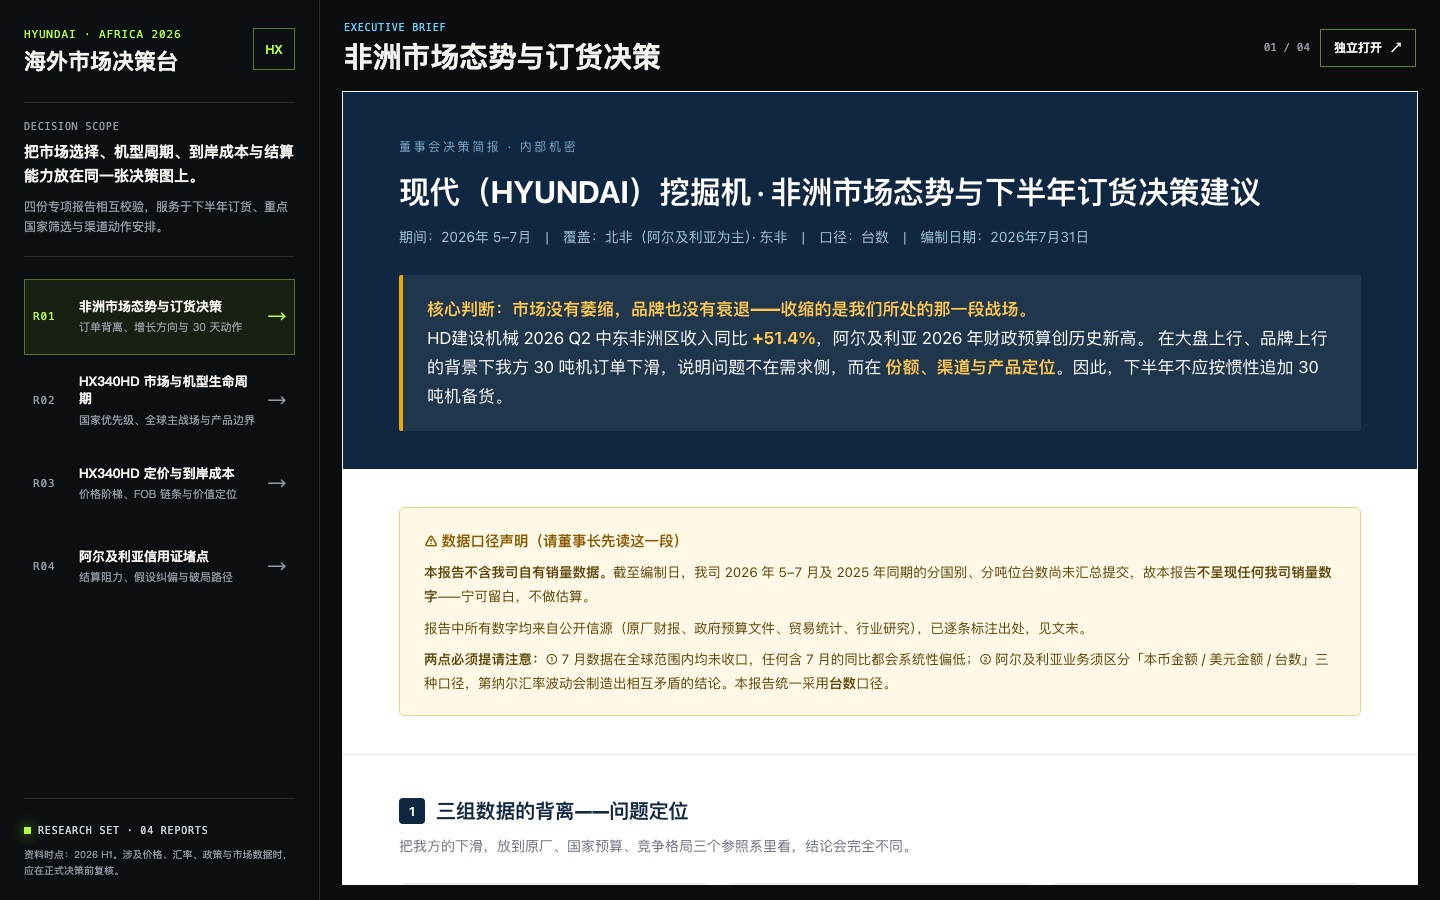
Task: Click DECISION SCOPE label
Action: 71,126
